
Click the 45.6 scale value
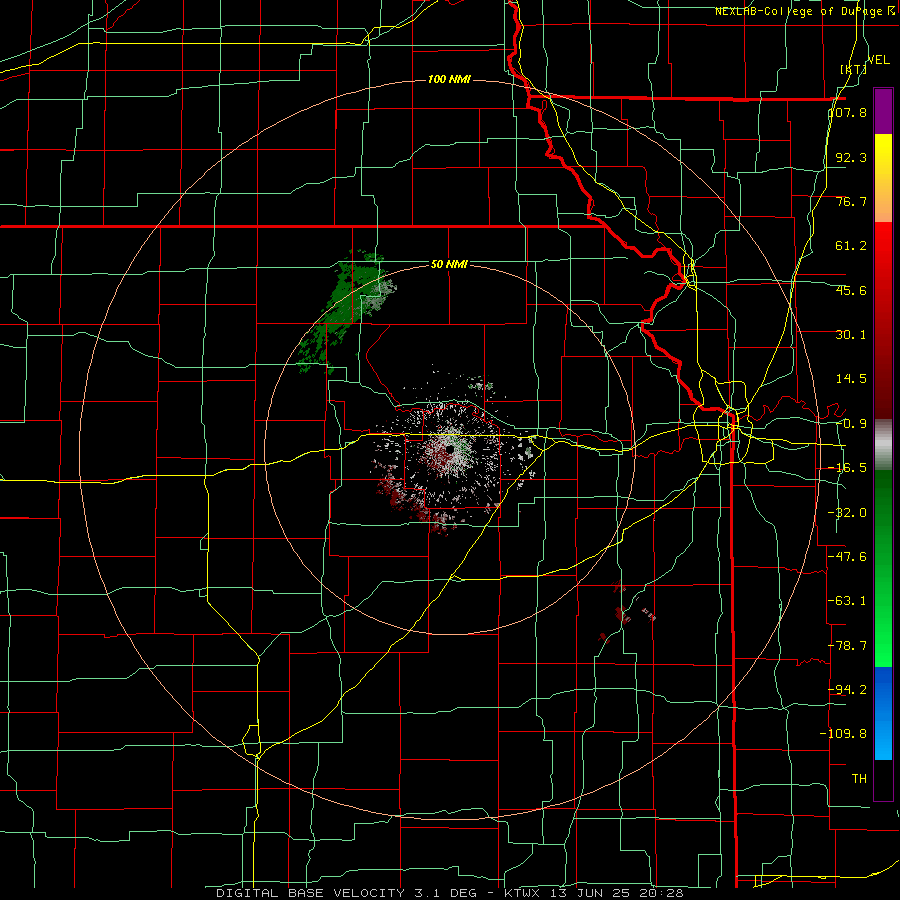pyautogui.click(x=851, y=290)
